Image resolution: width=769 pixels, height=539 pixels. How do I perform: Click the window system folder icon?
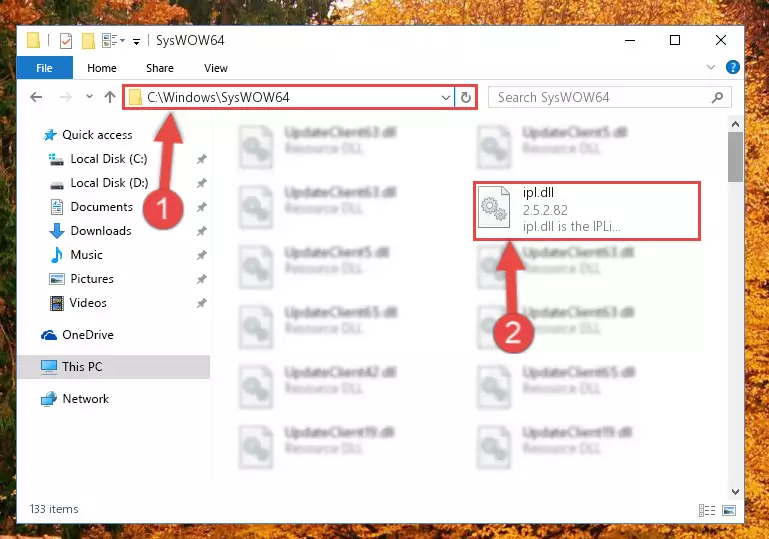[x=33, y=40]
